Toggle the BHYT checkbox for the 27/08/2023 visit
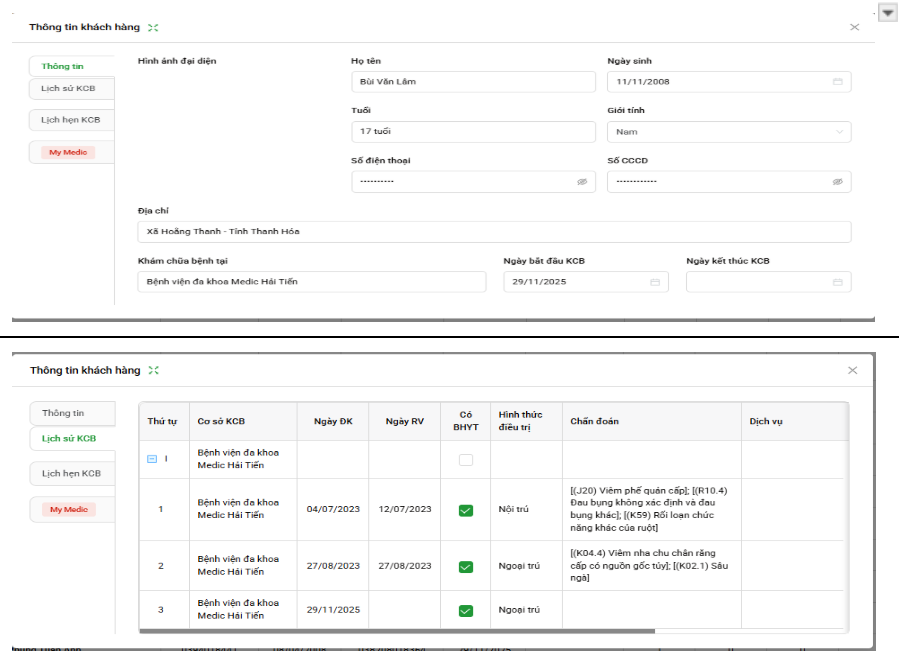The image size is (899, 661). [465, 566]
